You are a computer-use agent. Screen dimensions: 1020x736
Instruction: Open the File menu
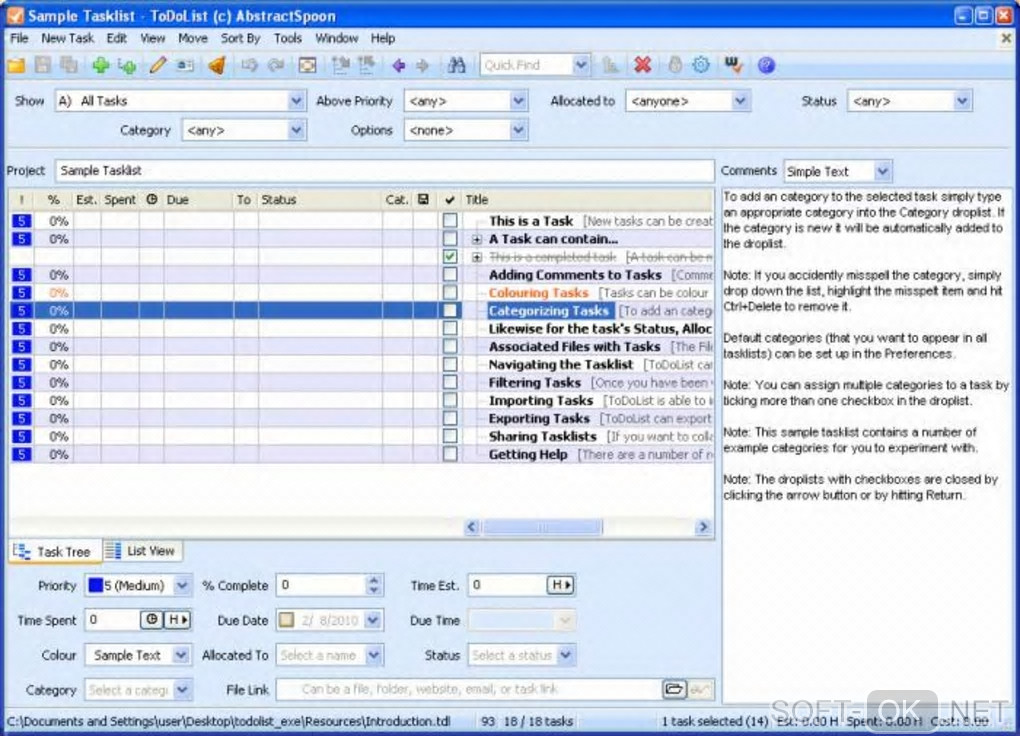(19, 38)
